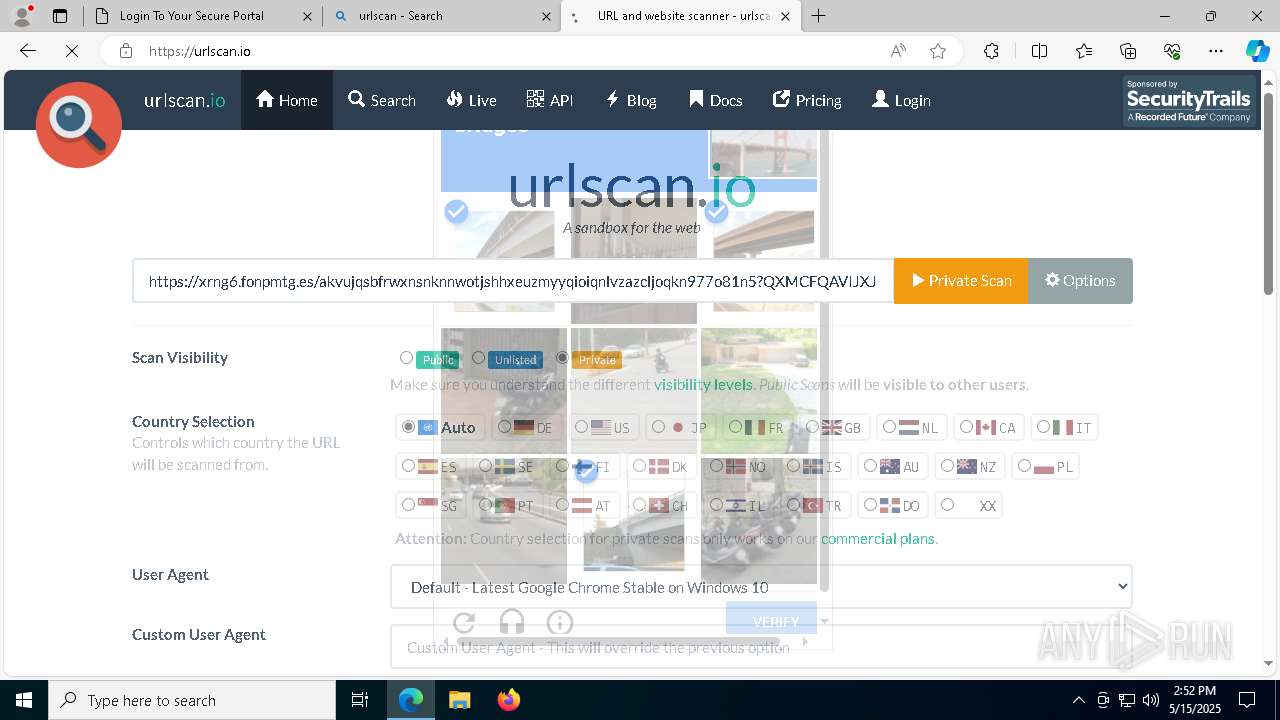Viewport: 1280px width, 720px height.
Task: Open File Explorer from the taskbar
Action: tap(459, 700)
